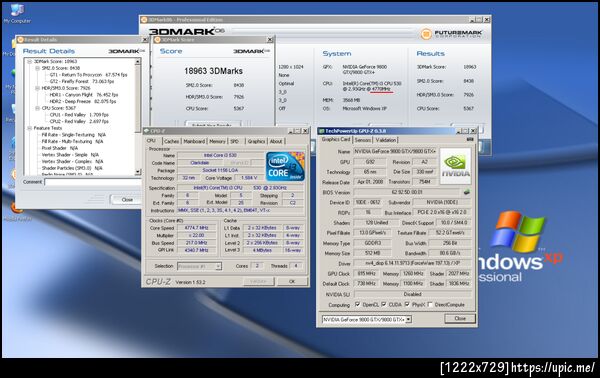Select the Vertex Shader - Simple row
Image resolution: width=600 pixels, height=378 pixels.
click(70, 155)
